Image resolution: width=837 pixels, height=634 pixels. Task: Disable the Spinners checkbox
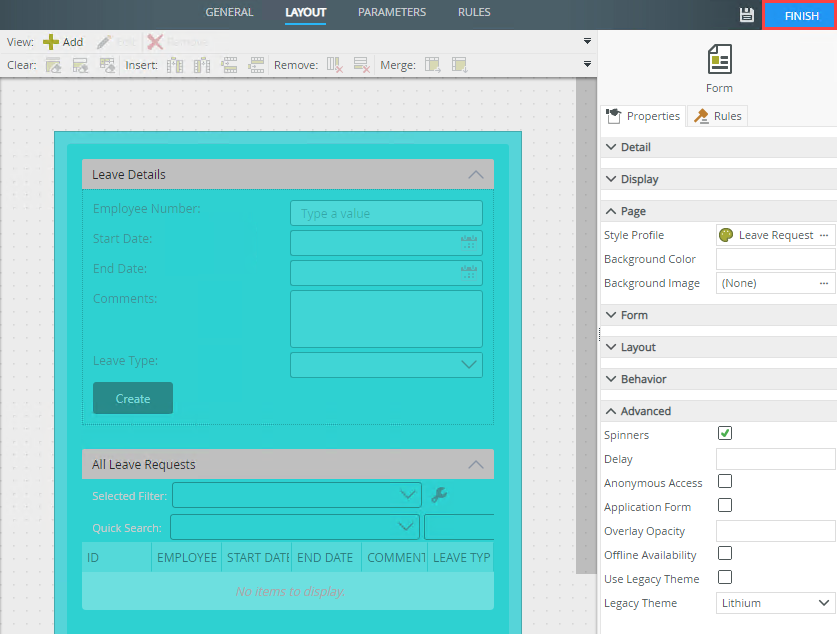coord(725,434)
